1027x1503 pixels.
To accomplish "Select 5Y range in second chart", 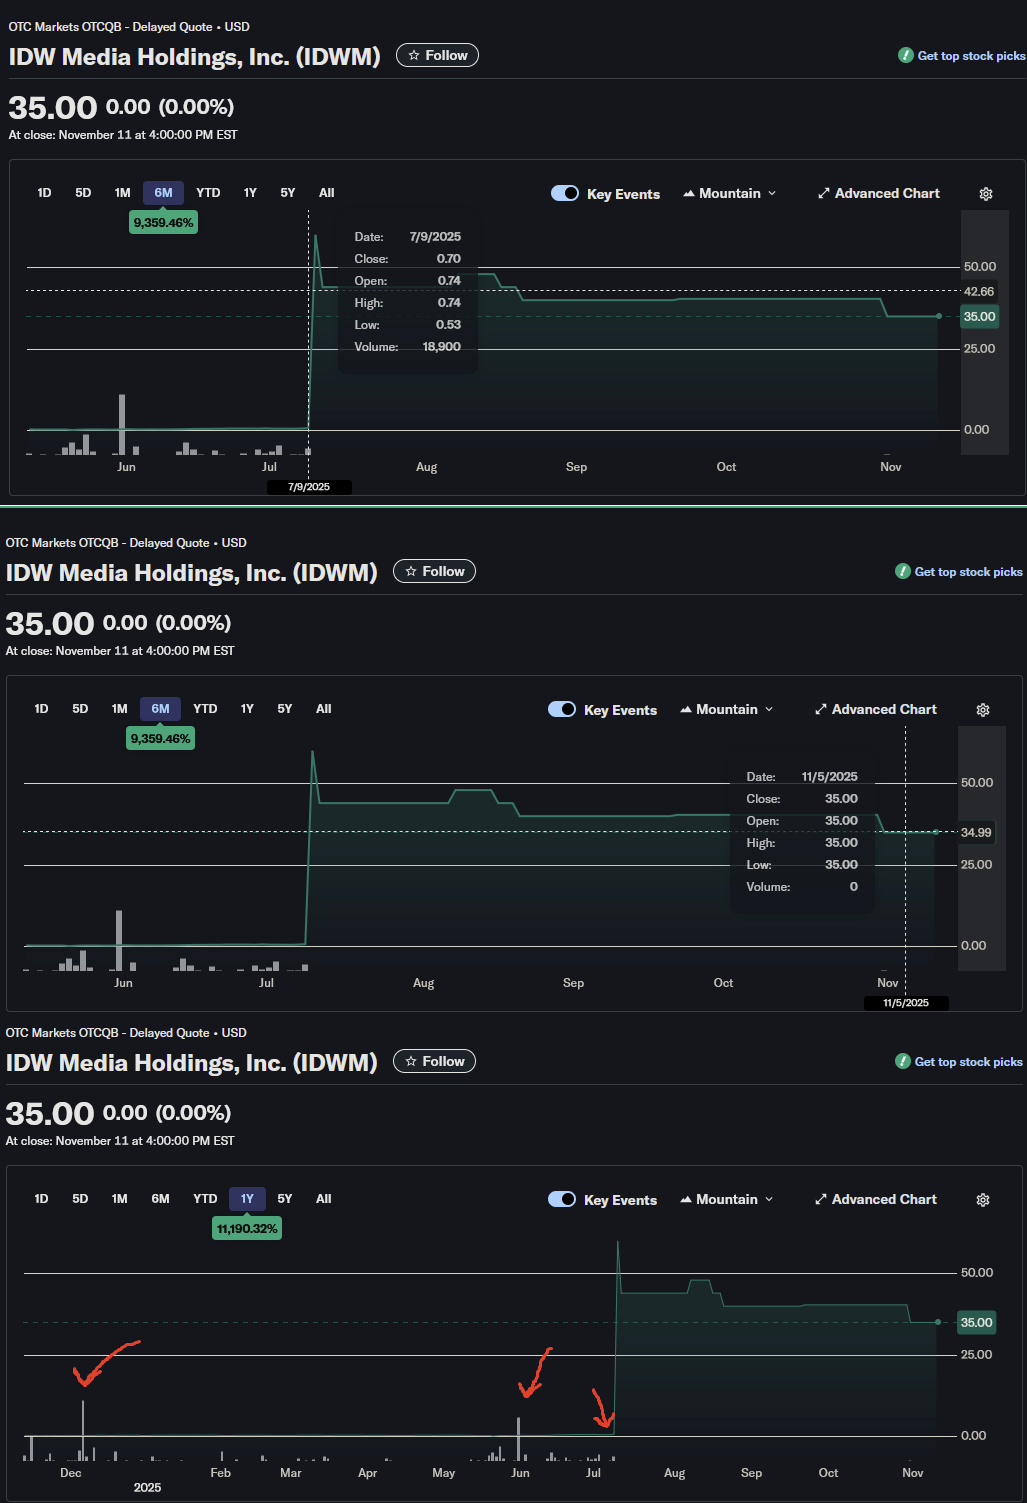I will (x=285, y=709).
